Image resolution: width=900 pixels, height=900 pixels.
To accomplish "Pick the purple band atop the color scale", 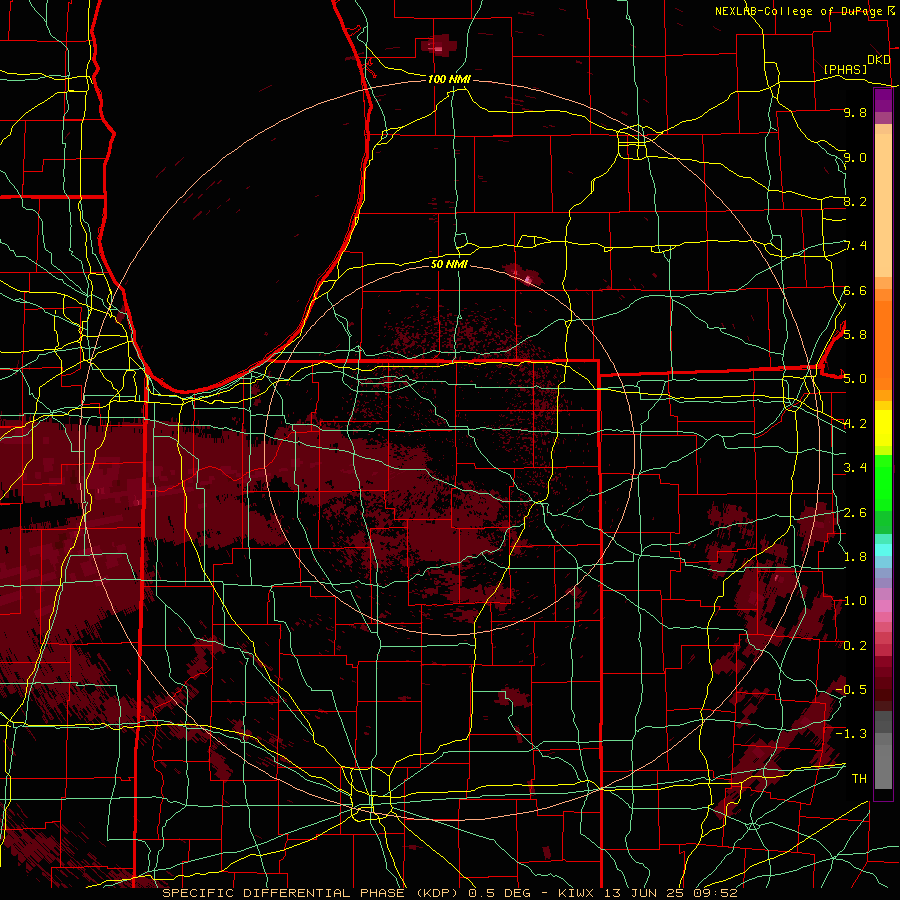I will coord(883,101).
